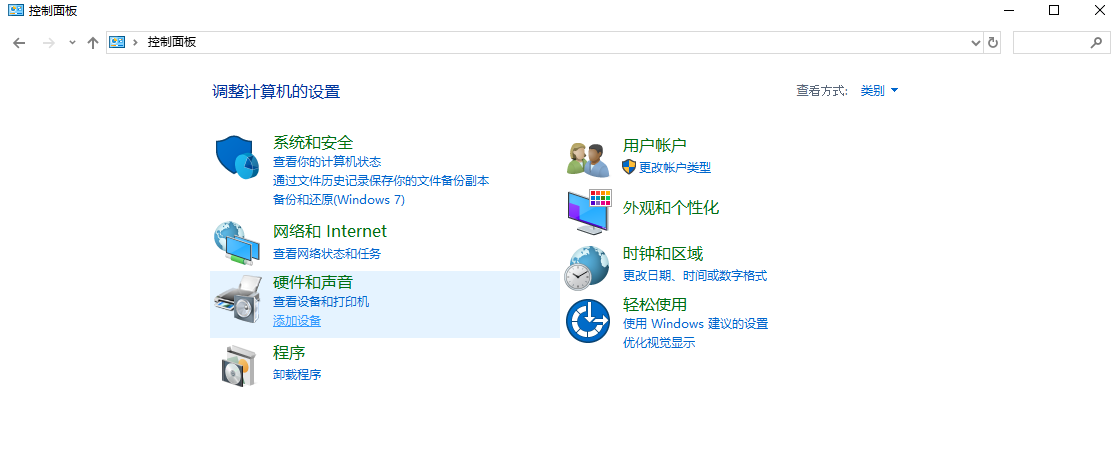Image resolution: width=1119 pixels, height=460 pixels.
Task: Click the System and Security shield icon
Action: (x=237, y=158)
